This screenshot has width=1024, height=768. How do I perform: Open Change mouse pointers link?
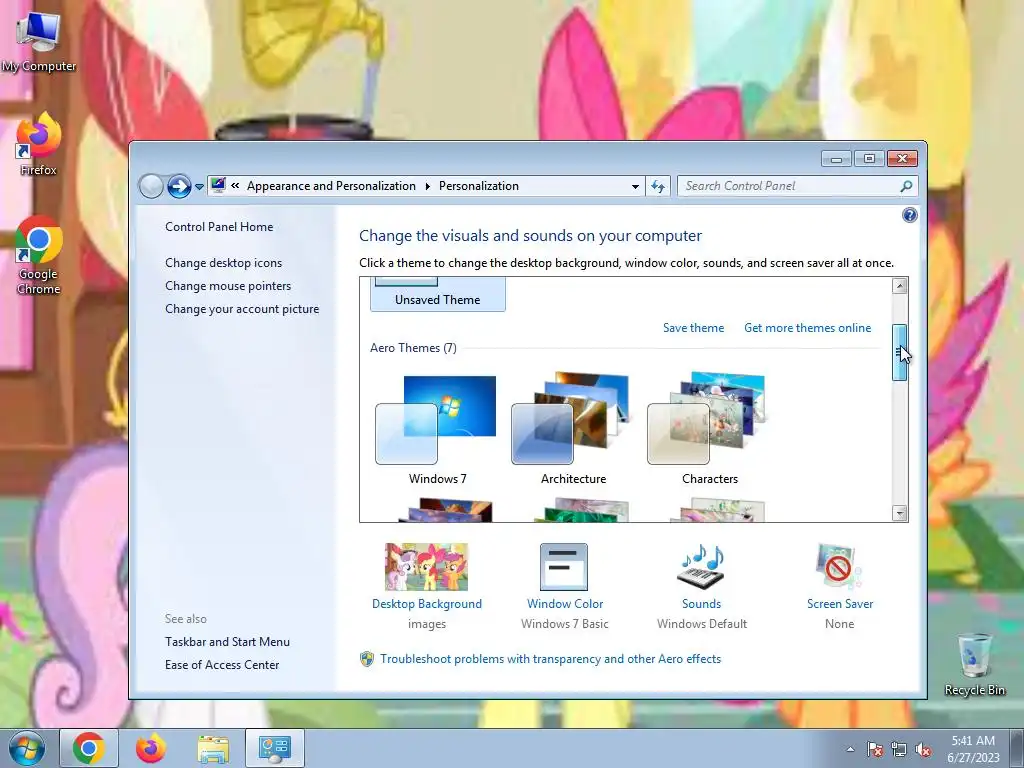tap(228, 285)
